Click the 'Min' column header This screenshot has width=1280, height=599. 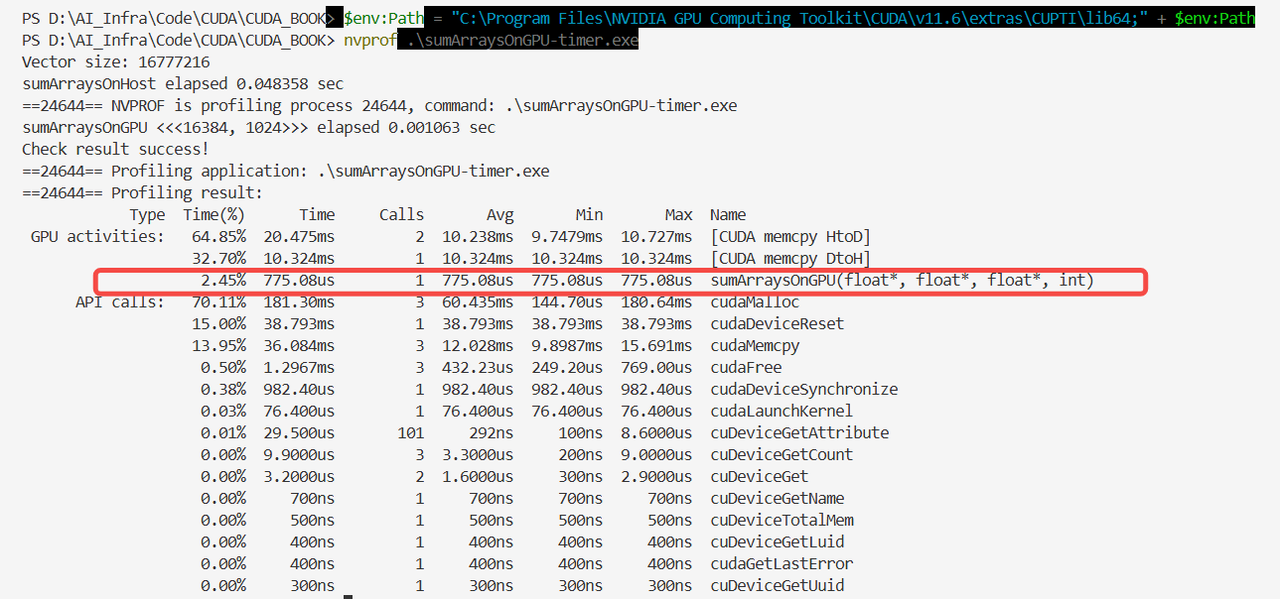(x=589, y=215)
